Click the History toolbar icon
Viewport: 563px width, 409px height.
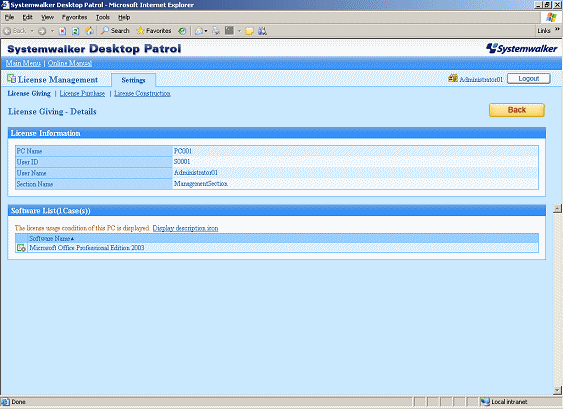click(x=182, y=31)
